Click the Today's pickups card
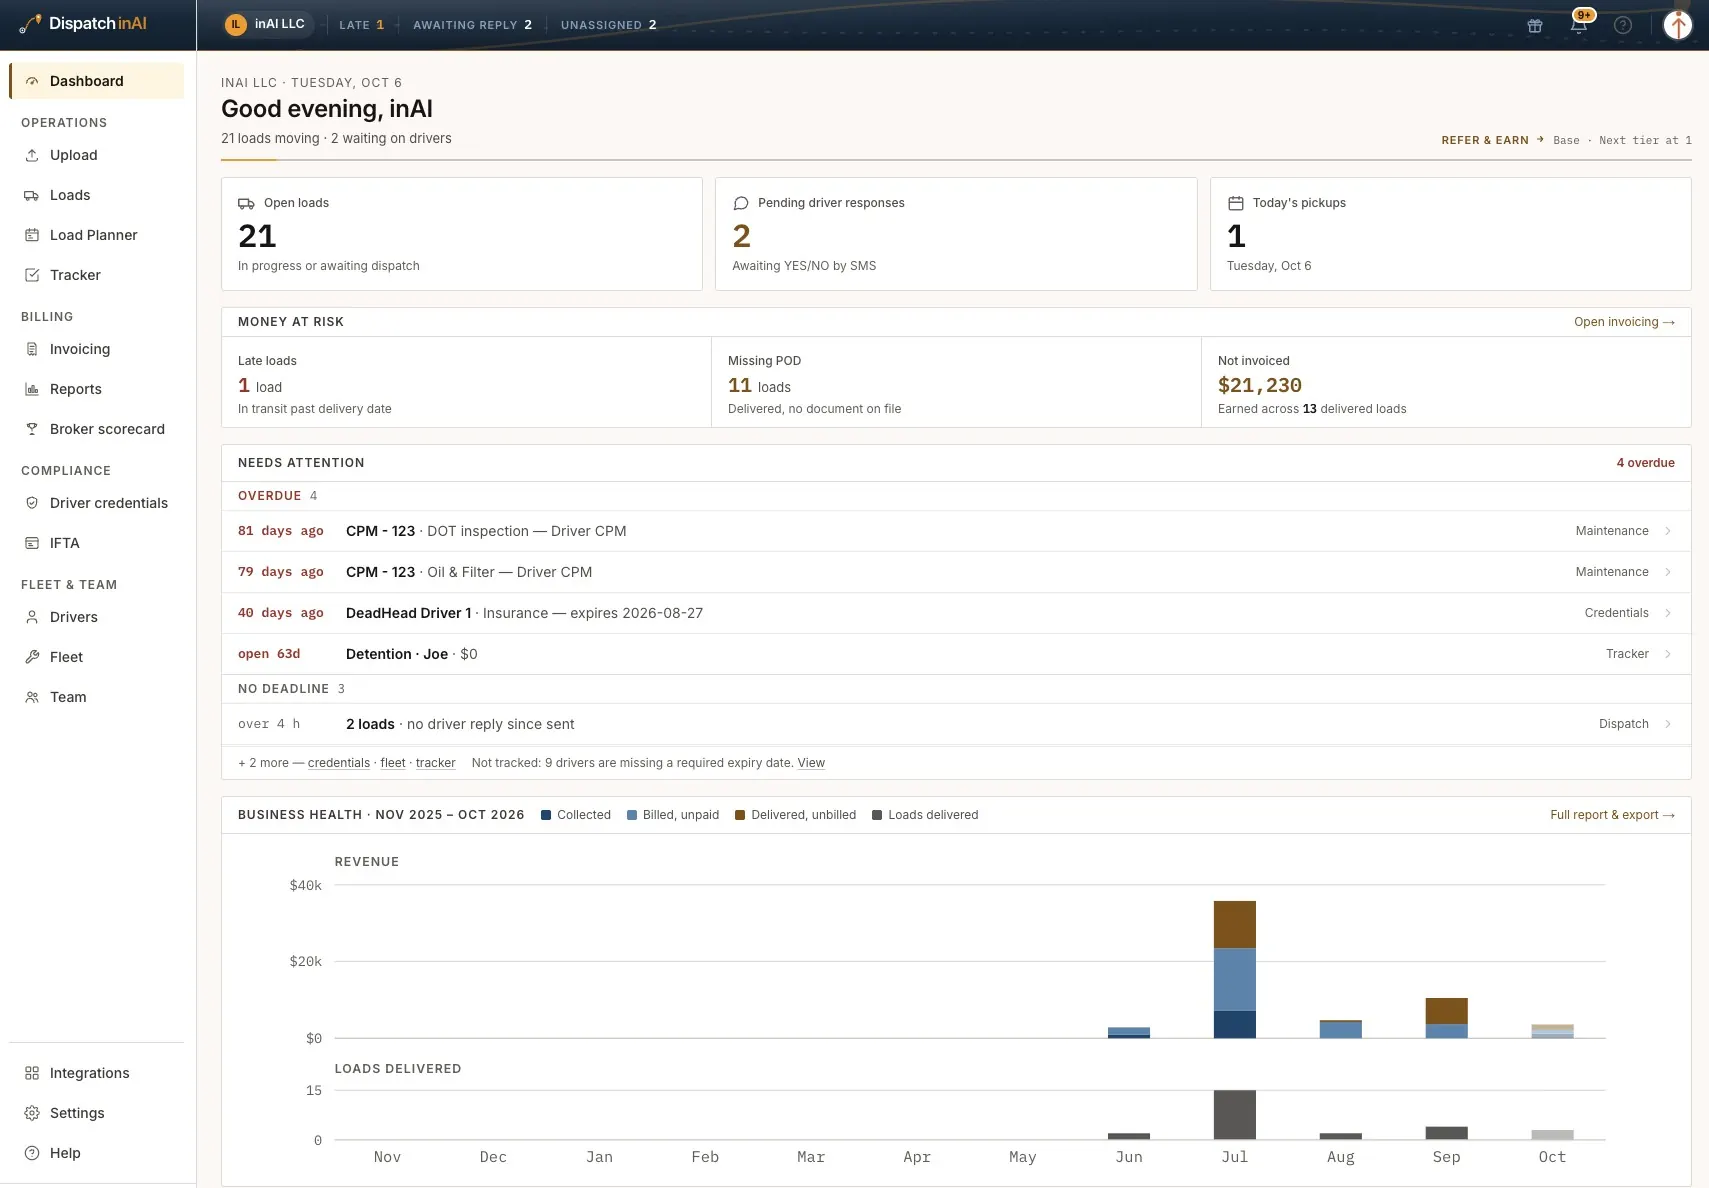1709x1188 pixels. click(1451, 234)
